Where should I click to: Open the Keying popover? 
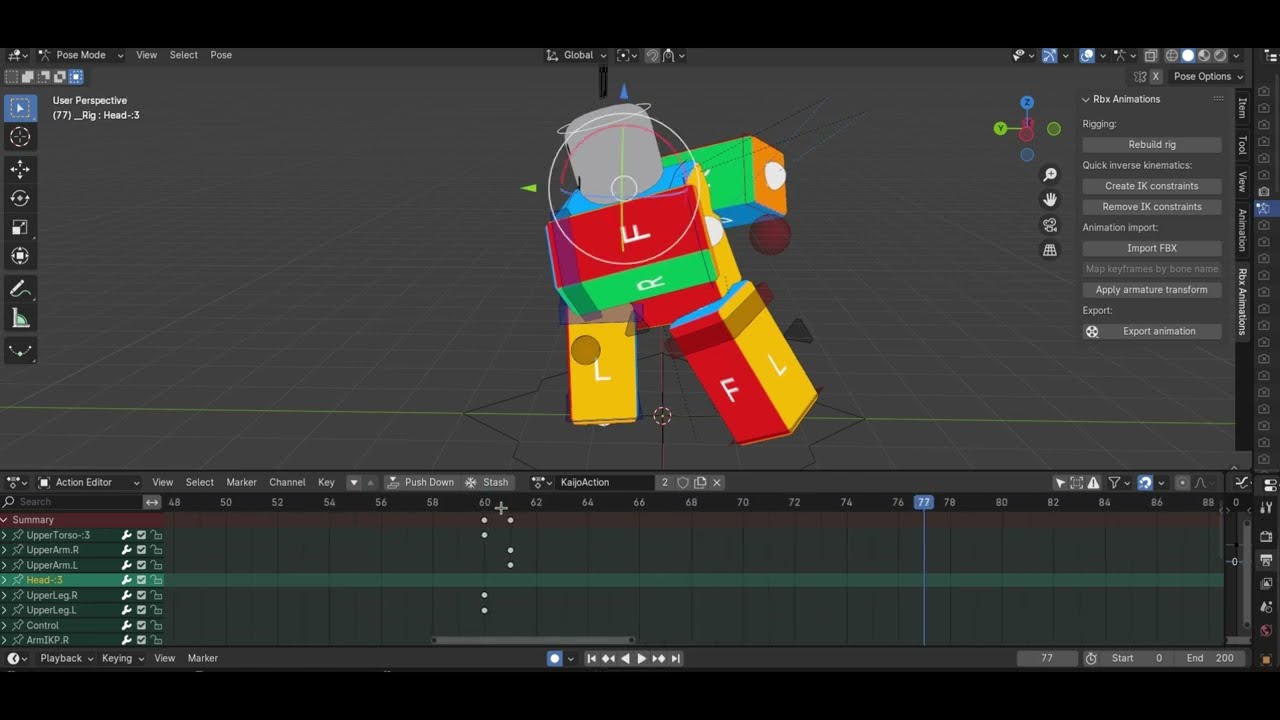coord(123,658)
